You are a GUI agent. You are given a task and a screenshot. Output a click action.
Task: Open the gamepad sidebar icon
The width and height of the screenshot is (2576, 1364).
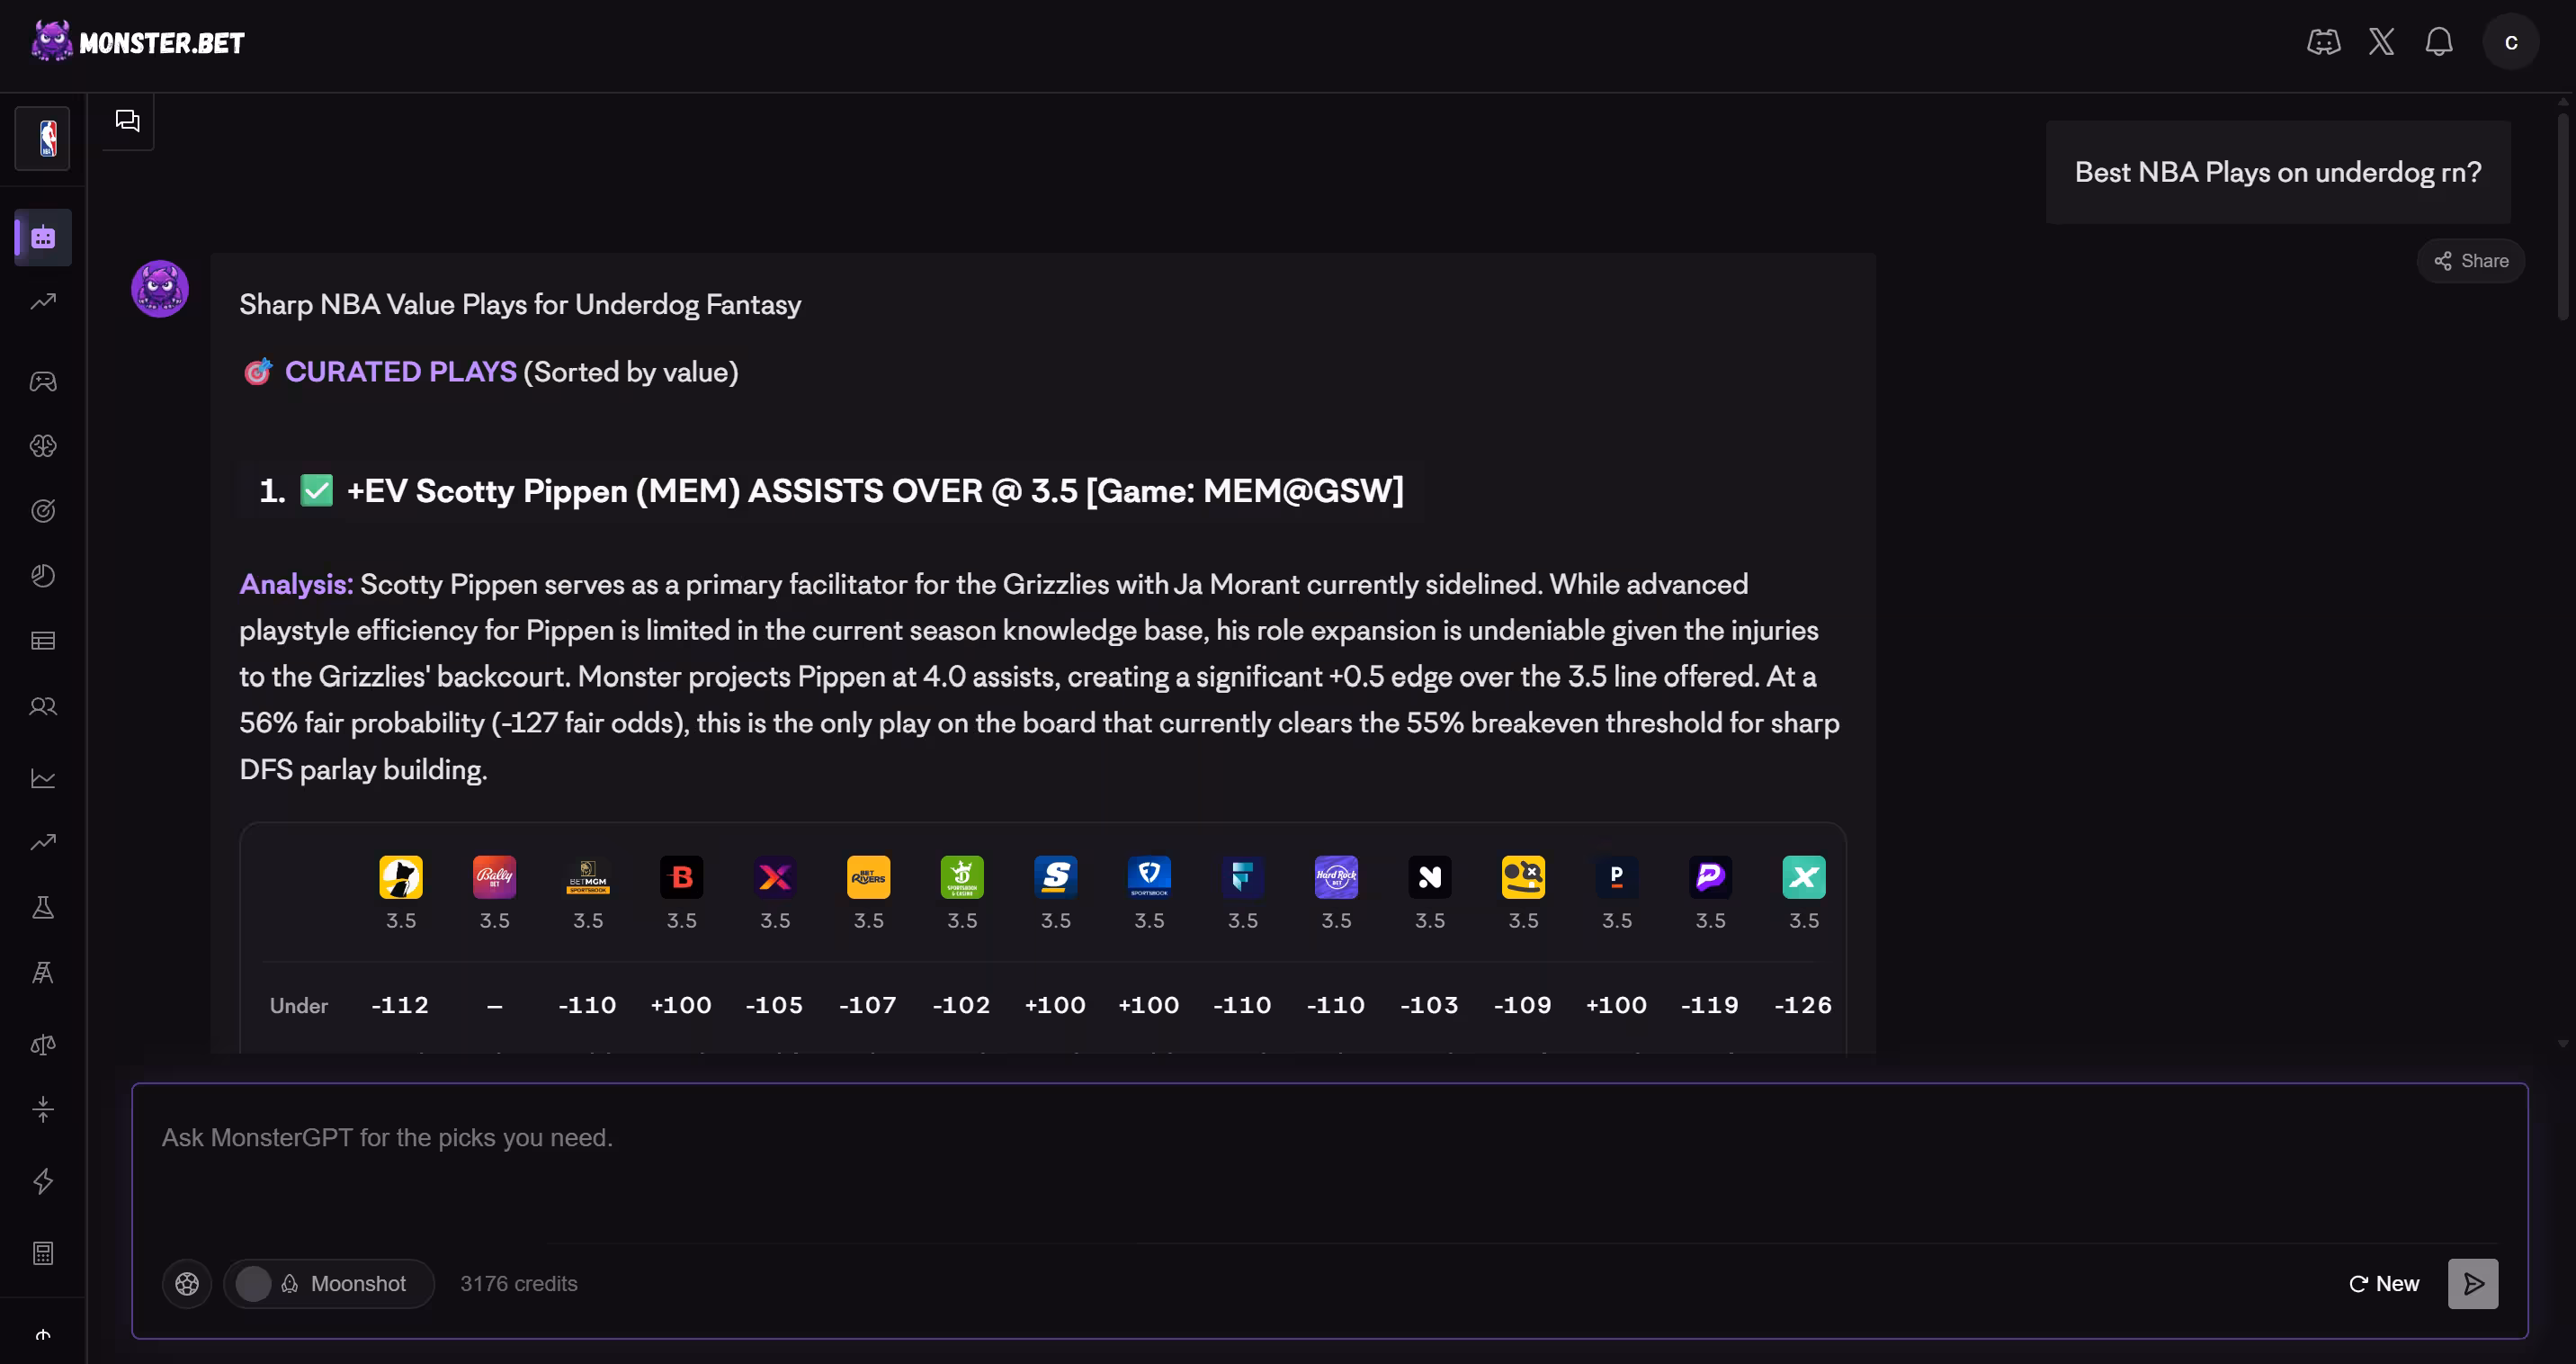(x=43, y=381)
